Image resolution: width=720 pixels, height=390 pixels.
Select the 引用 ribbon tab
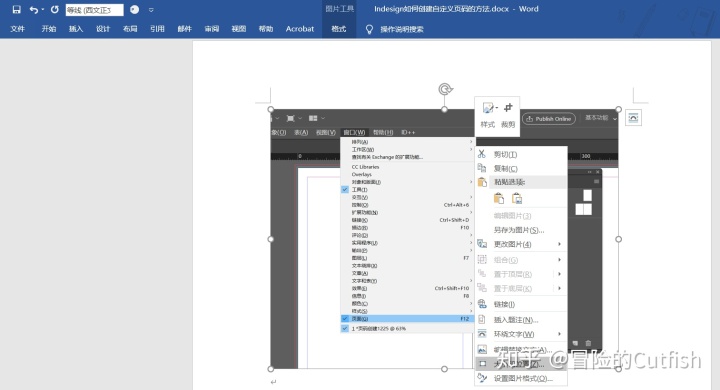click(157, 29)
